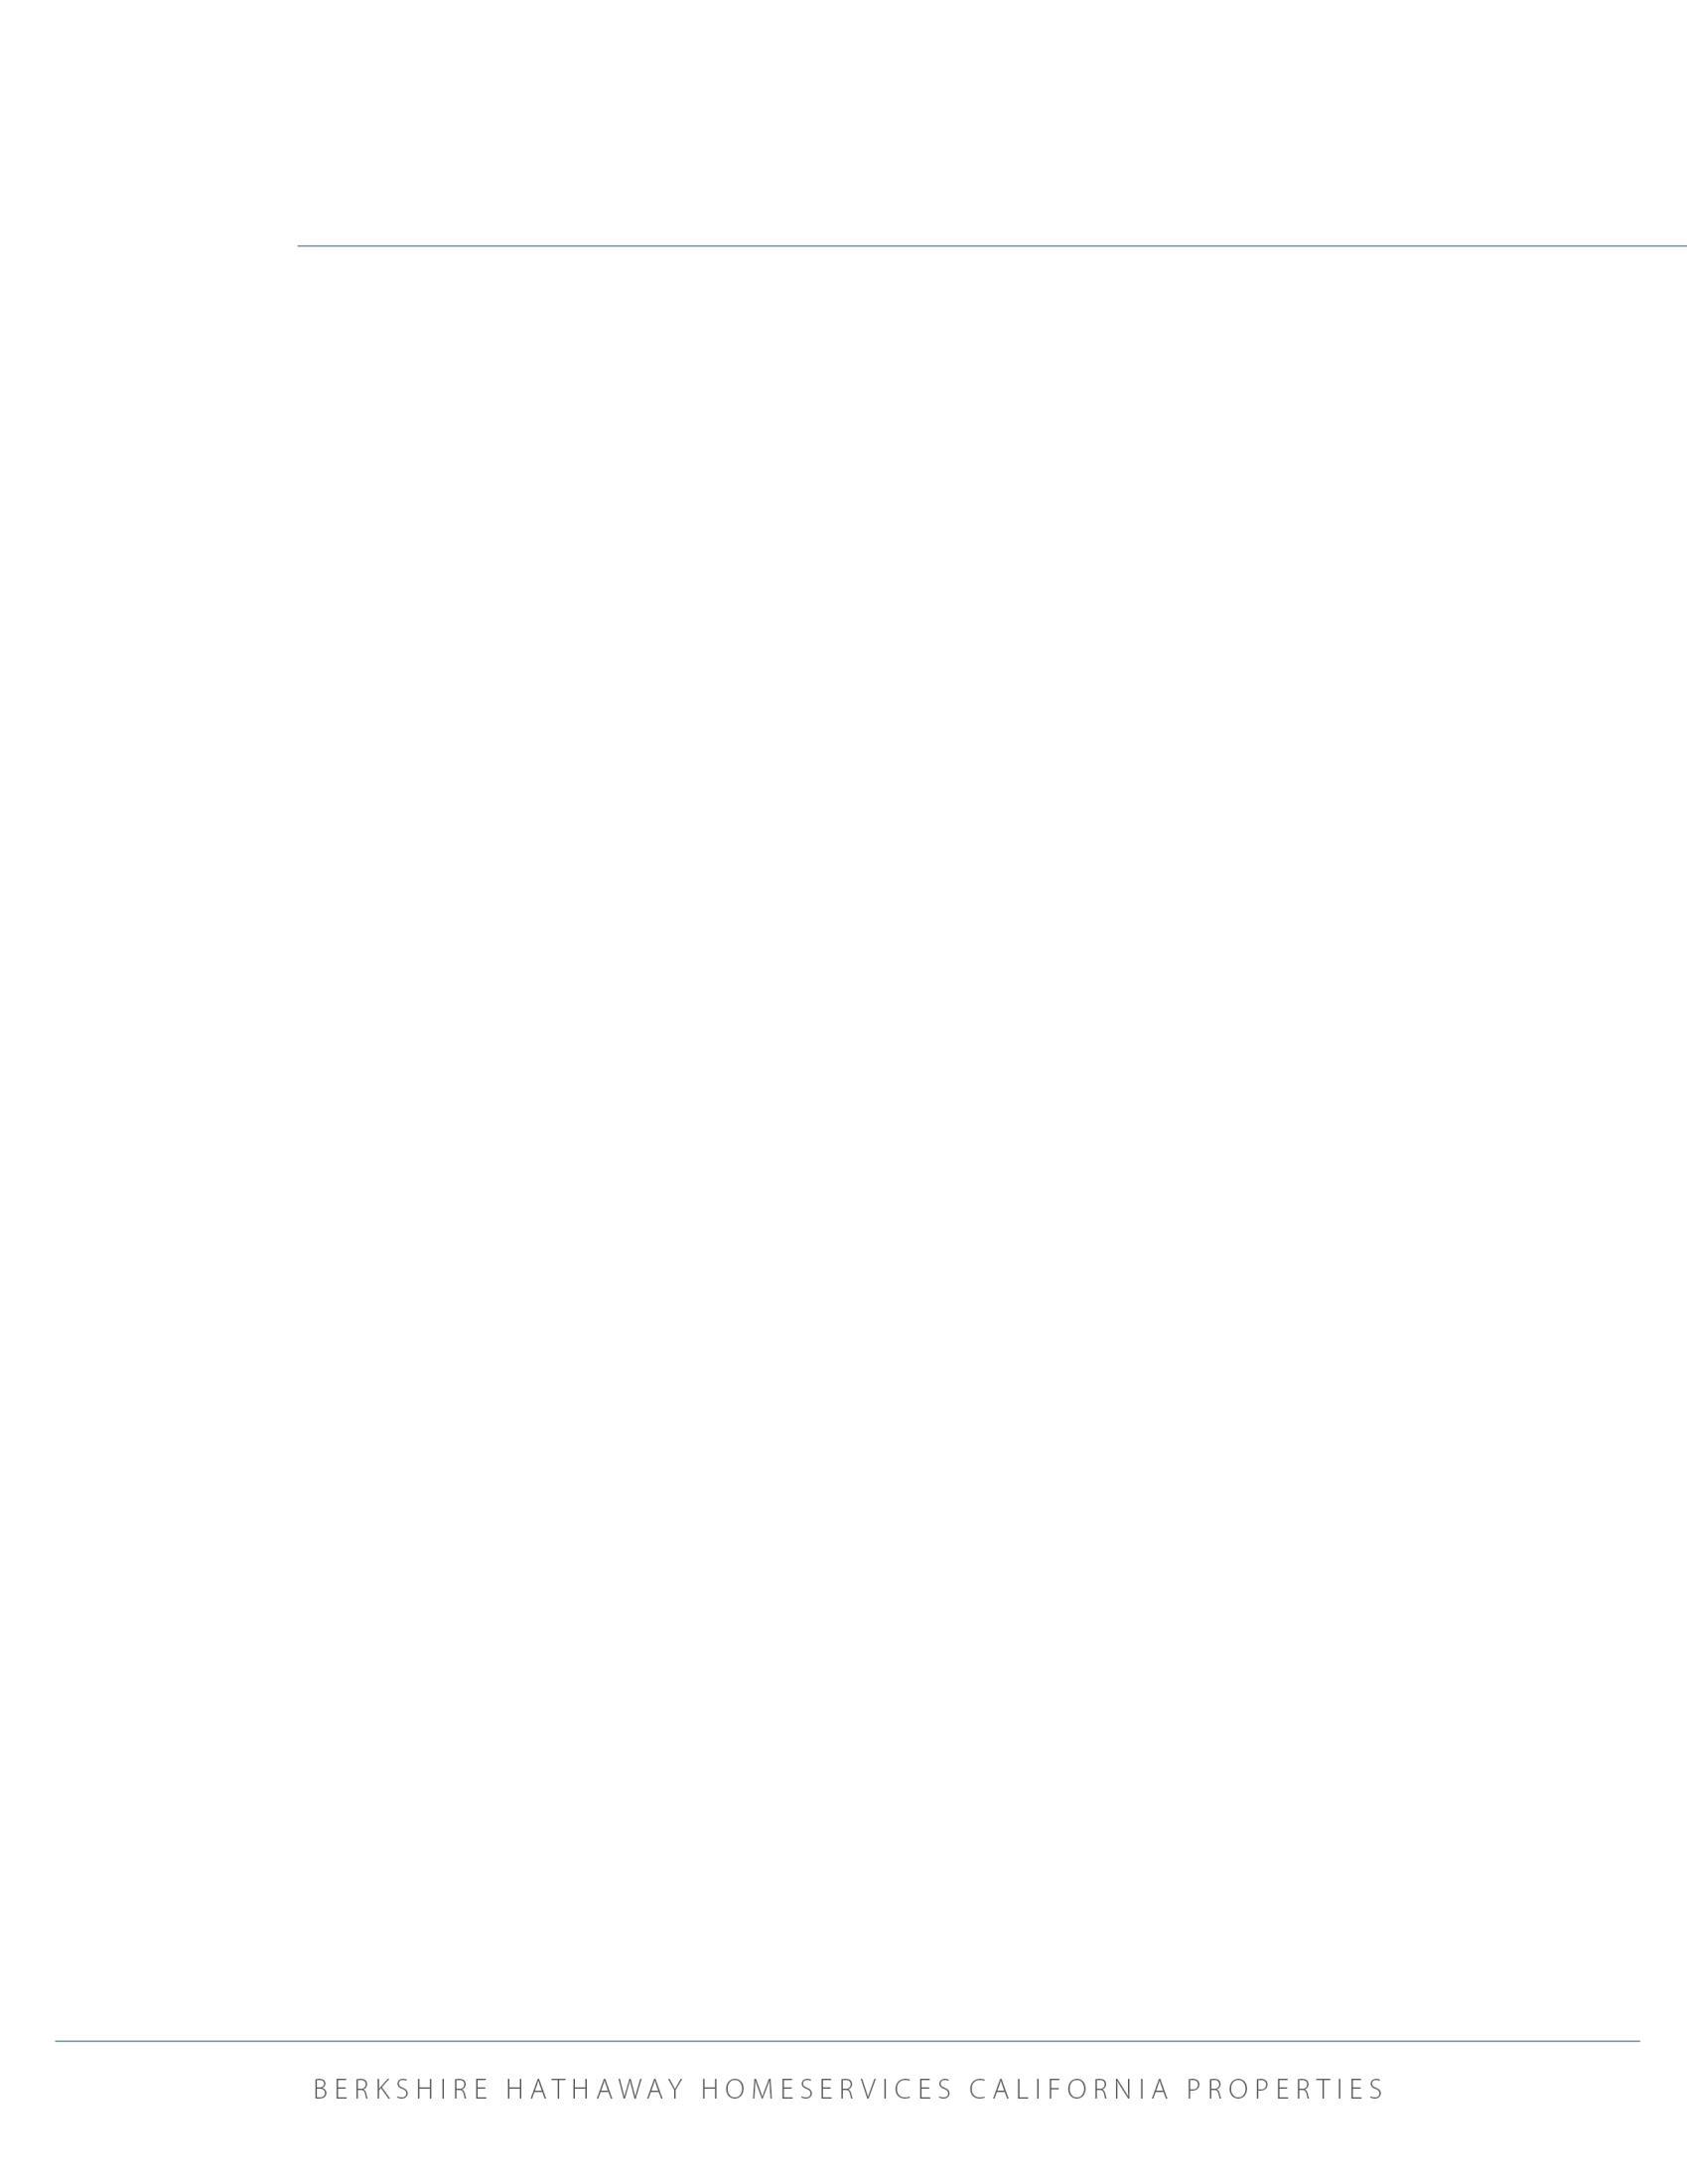Click the word BERKSHIRE in the footer
Image resolution: width=1687 pixels, height=2184 pixels.
click(x=401, y=2089)
